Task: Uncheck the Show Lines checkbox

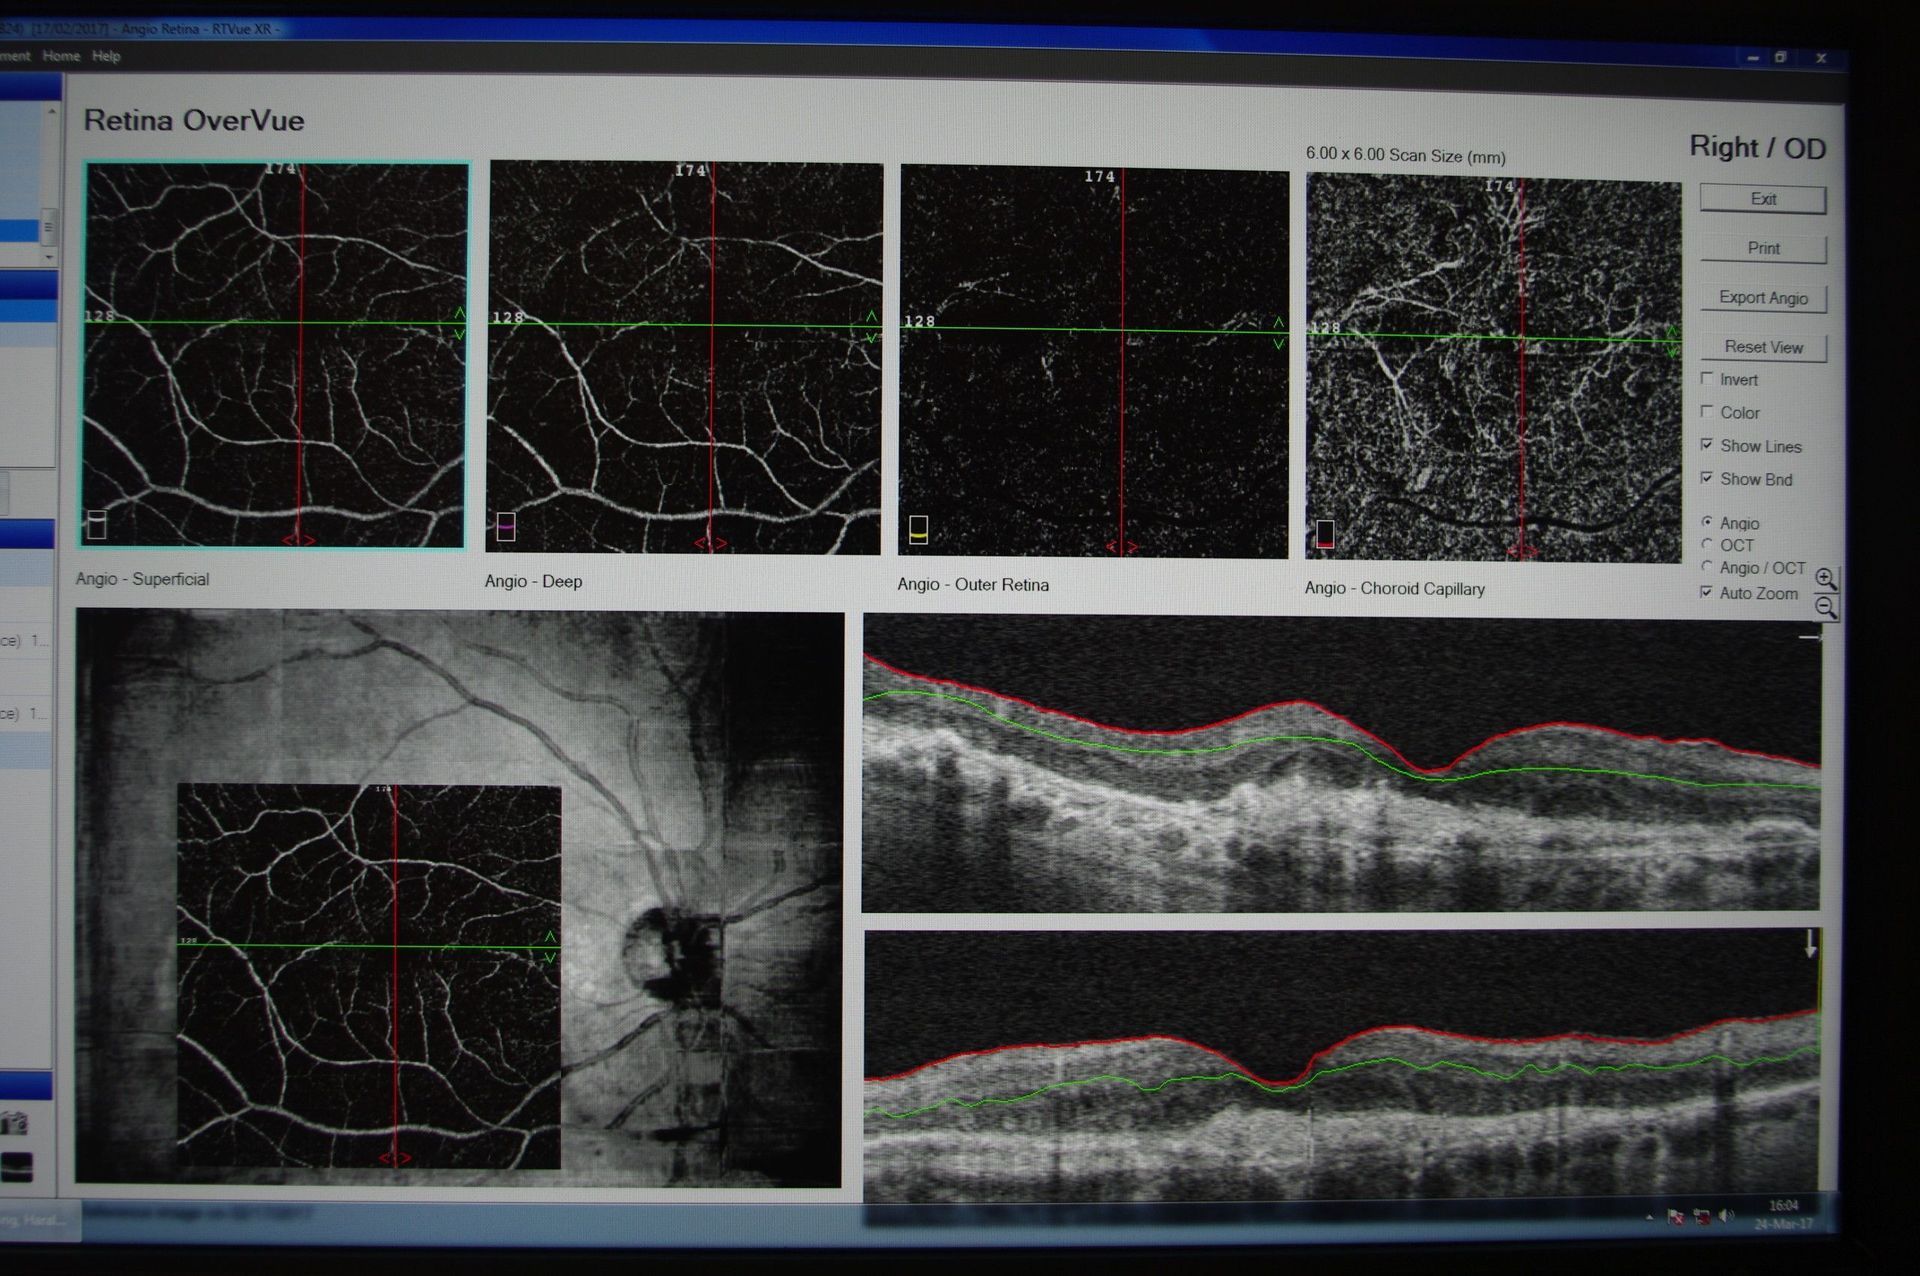Action: click(x=1707, y=445)
